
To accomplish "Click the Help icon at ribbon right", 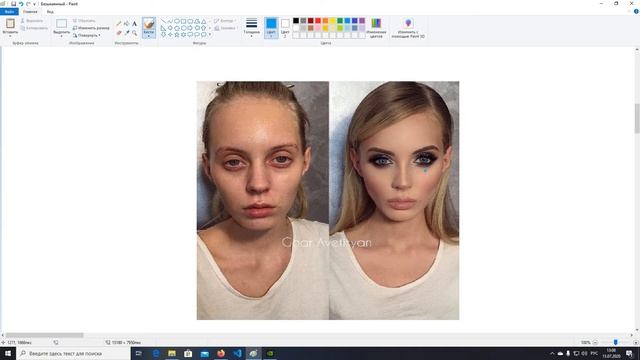I will (636, 11).
